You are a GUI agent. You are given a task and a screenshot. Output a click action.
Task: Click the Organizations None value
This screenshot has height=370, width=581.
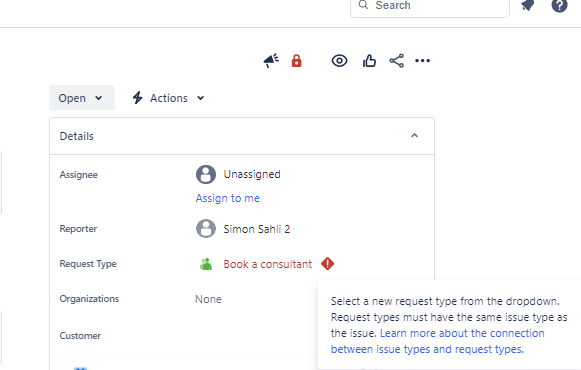pos(208,299)
